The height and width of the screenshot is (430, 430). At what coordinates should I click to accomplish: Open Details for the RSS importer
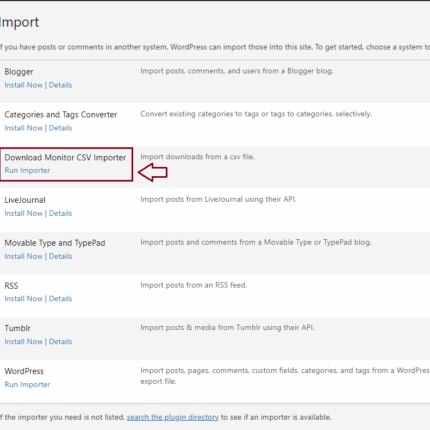[60, 299]
